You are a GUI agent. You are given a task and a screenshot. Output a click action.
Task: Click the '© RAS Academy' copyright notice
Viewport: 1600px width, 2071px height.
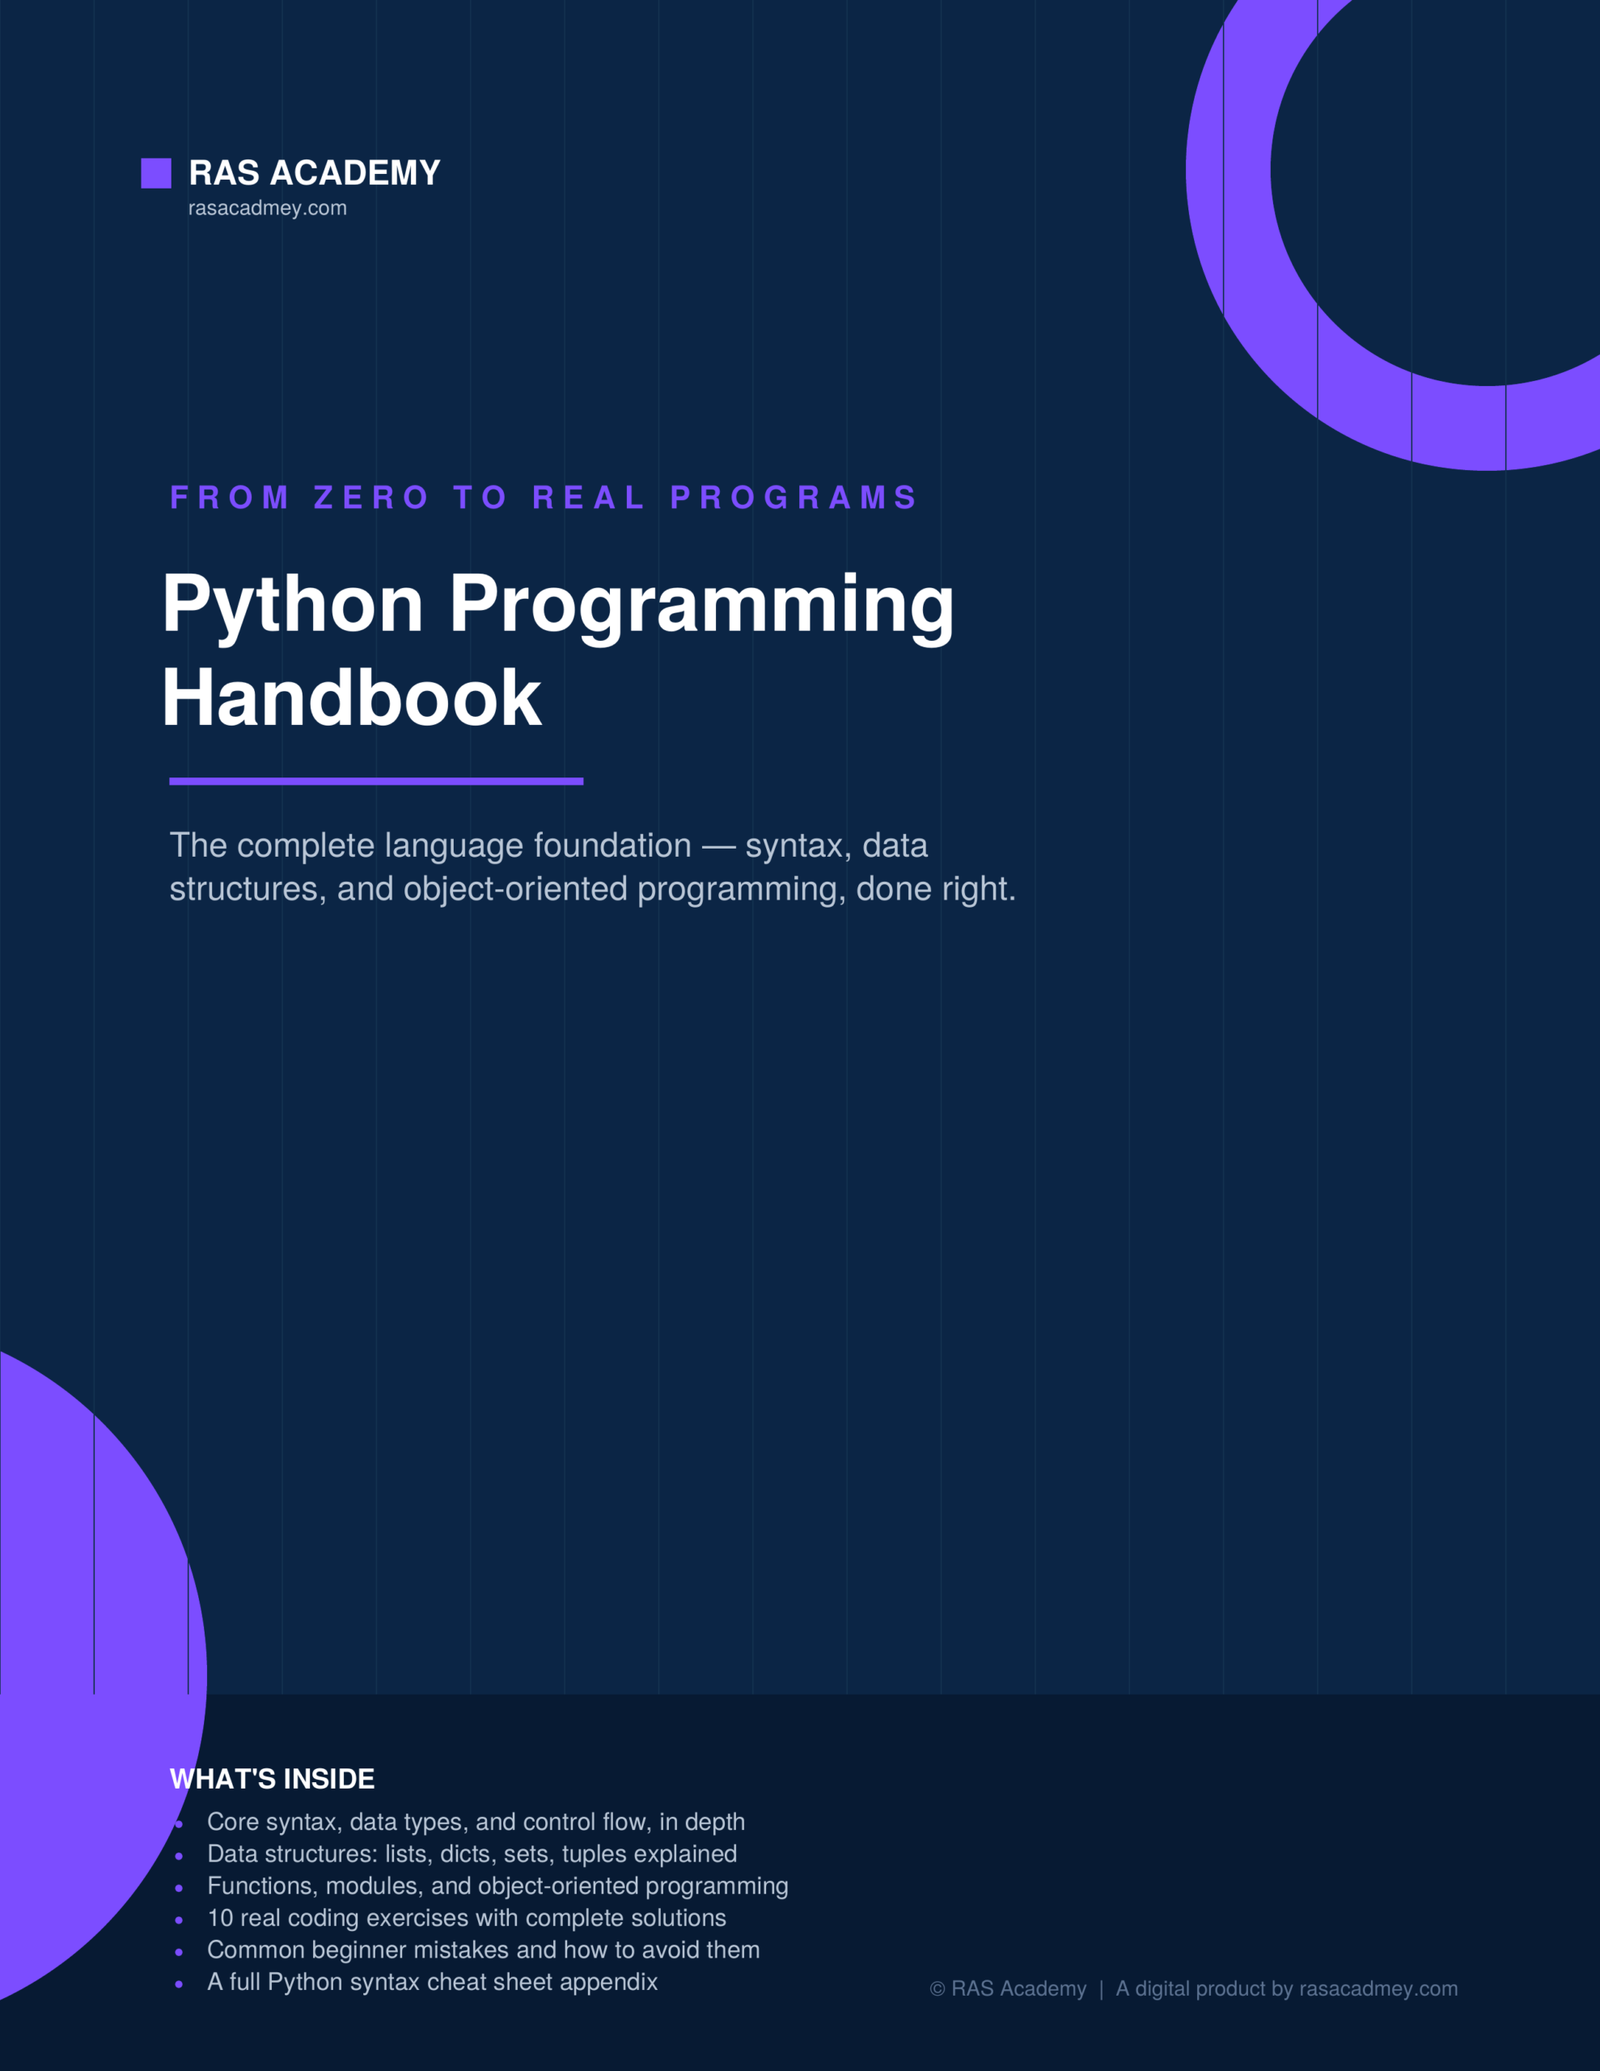(x=1008, y=1989)
